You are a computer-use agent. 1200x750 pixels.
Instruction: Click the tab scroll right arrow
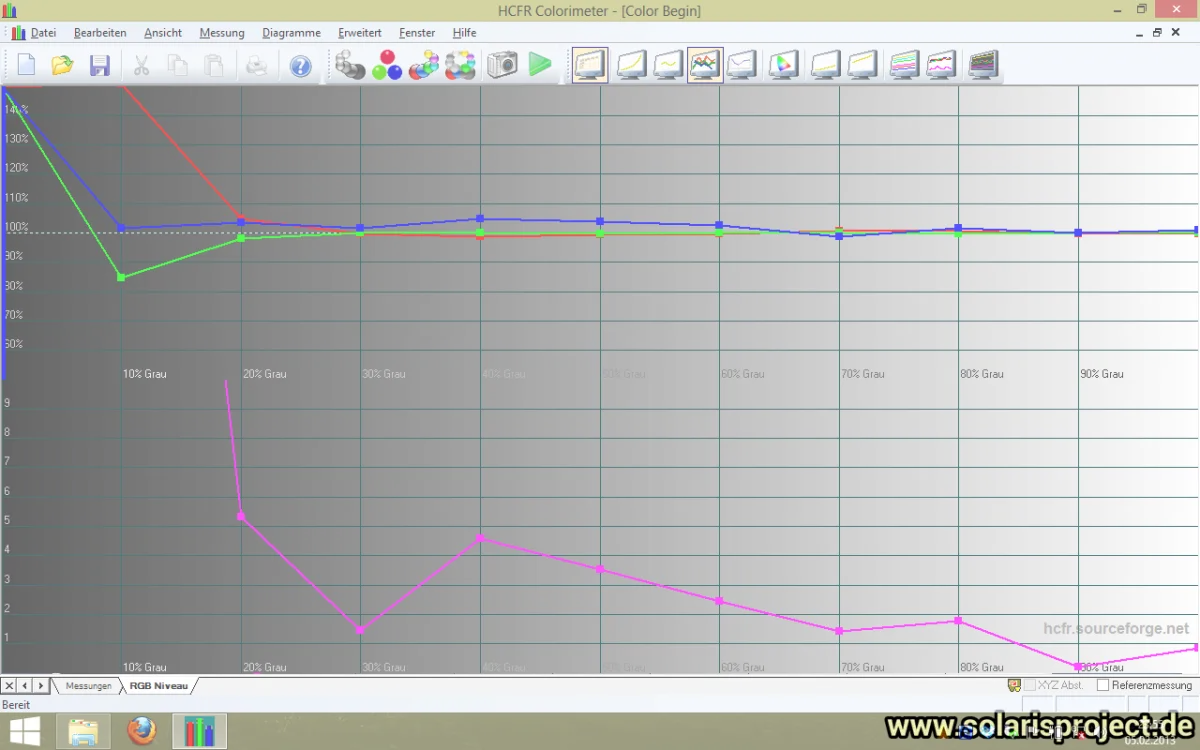coord(41,685)
